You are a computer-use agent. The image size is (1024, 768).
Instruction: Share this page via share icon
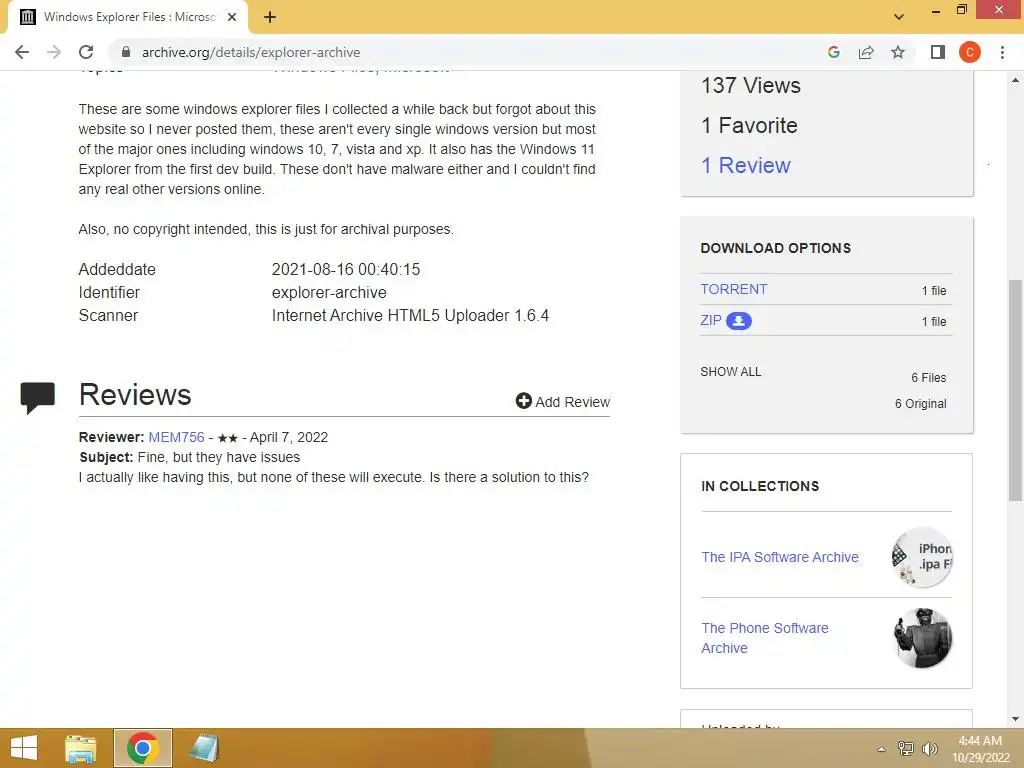tap(866, 52)
